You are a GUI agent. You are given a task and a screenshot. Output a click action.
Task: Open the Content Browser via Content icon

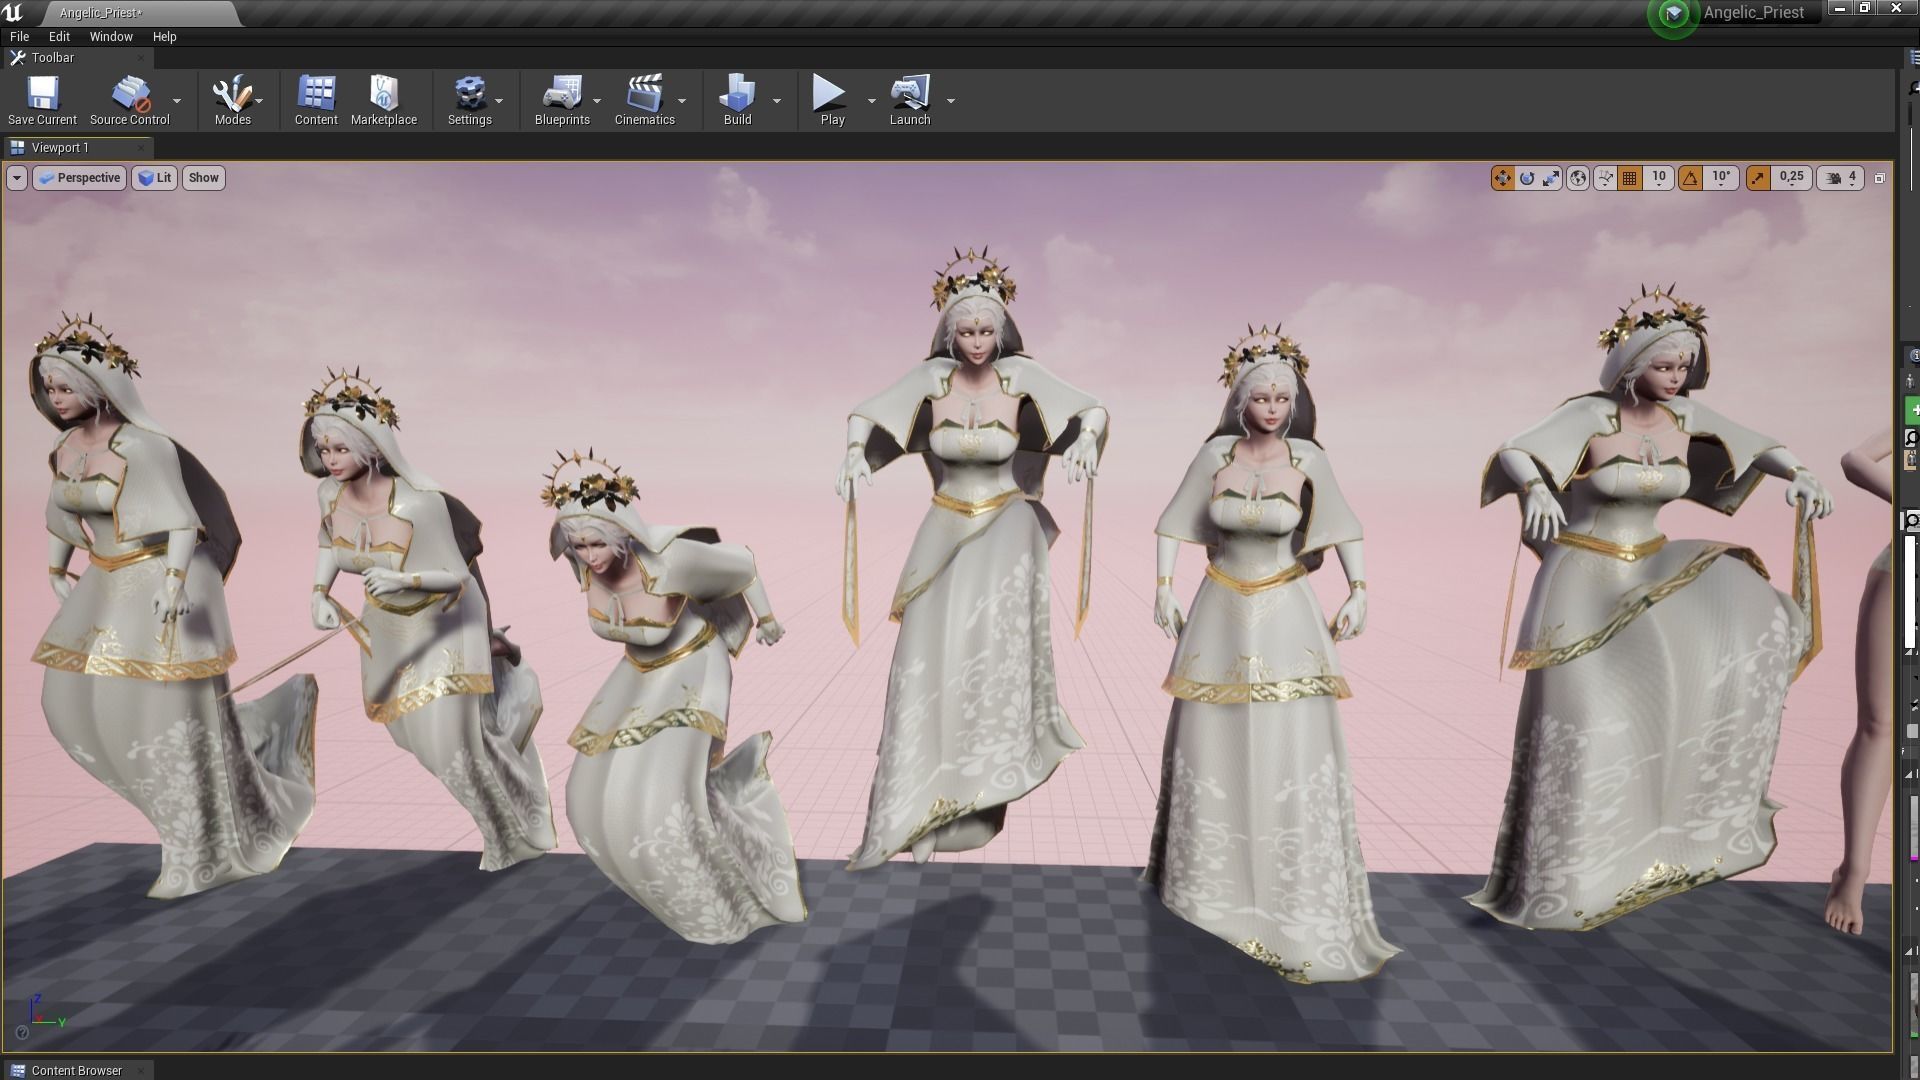(x=315, y=100)
